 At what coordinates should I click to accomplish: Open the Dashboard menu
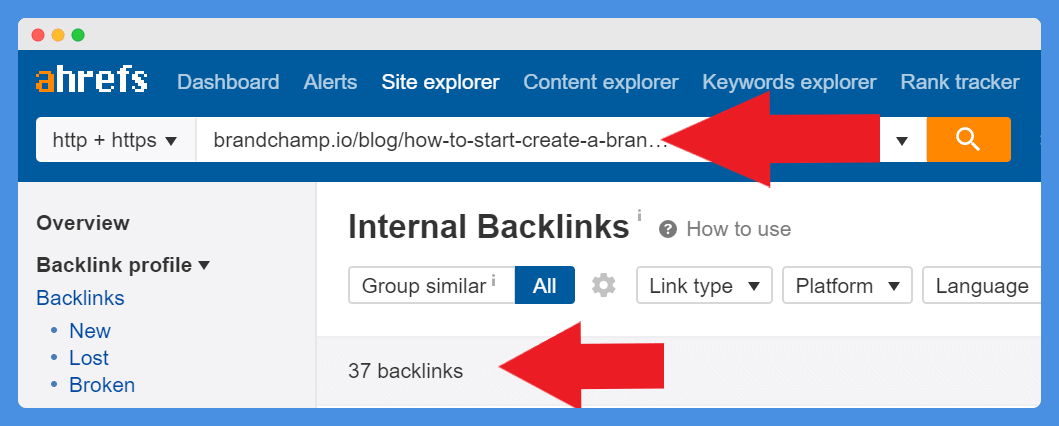pos(228,82)
